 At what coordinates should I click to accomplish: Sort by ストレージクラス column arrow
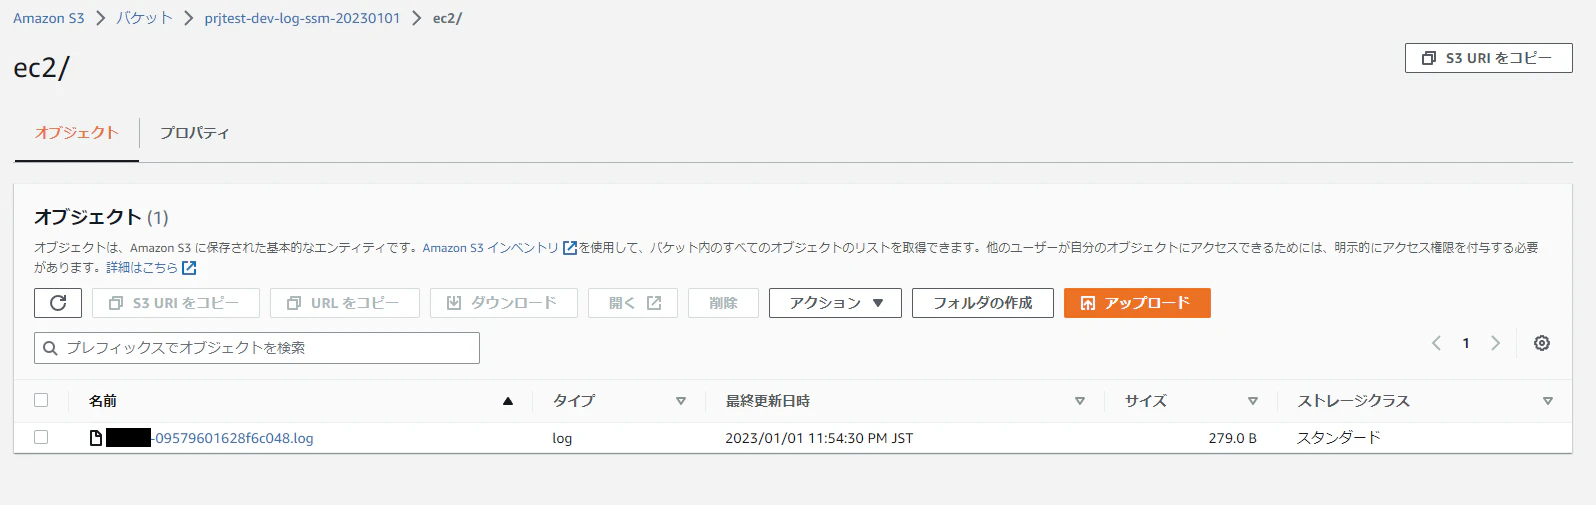[1548, 401]
